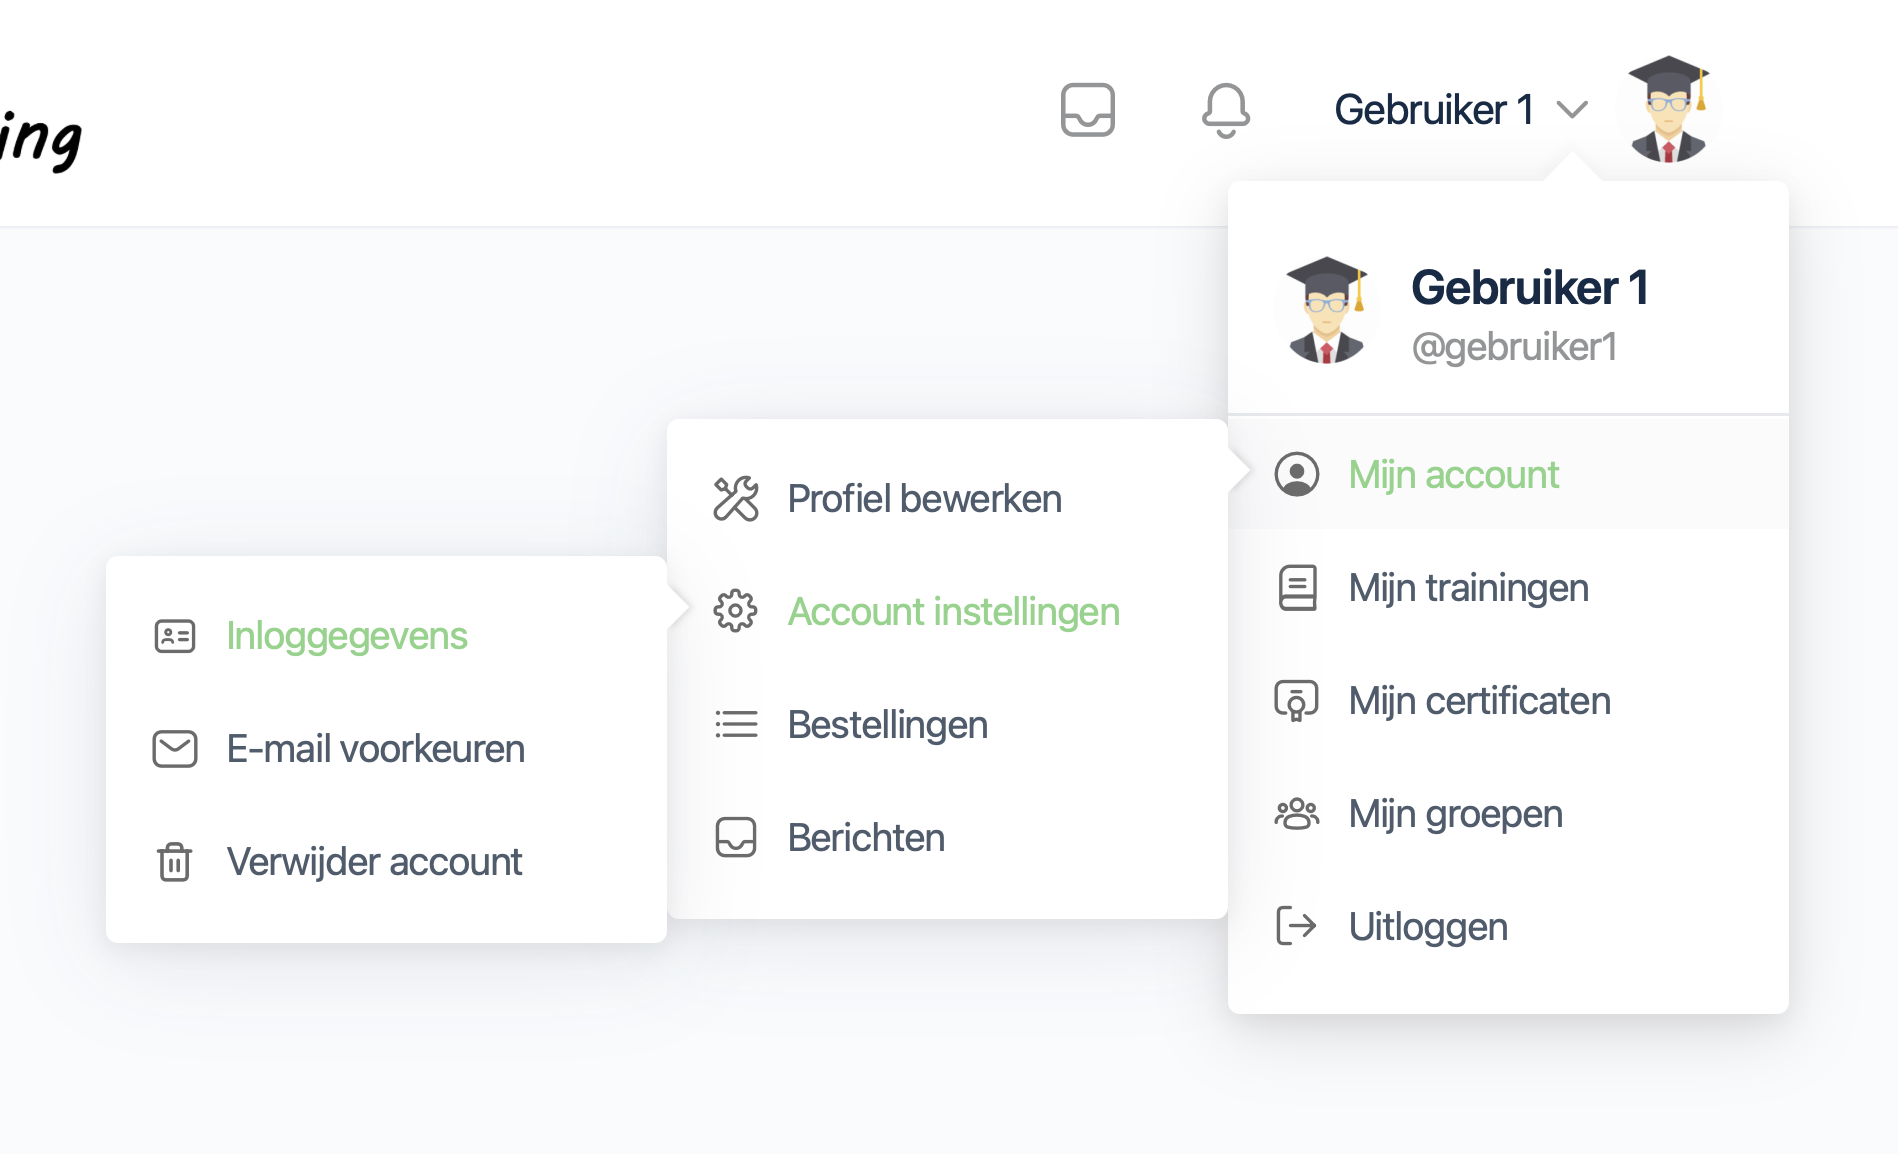The image size is (1898, 1154).
Task: Click the Mijn groepen people icon
Action: (x=1297, y=814)
